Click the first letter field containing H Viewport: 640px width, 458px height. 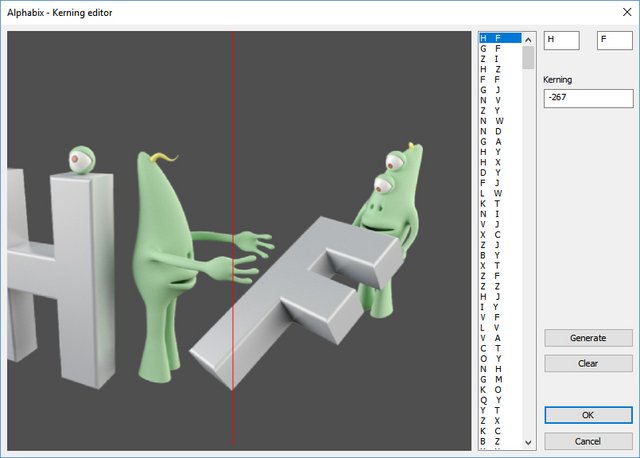click(x=562, y=40)
